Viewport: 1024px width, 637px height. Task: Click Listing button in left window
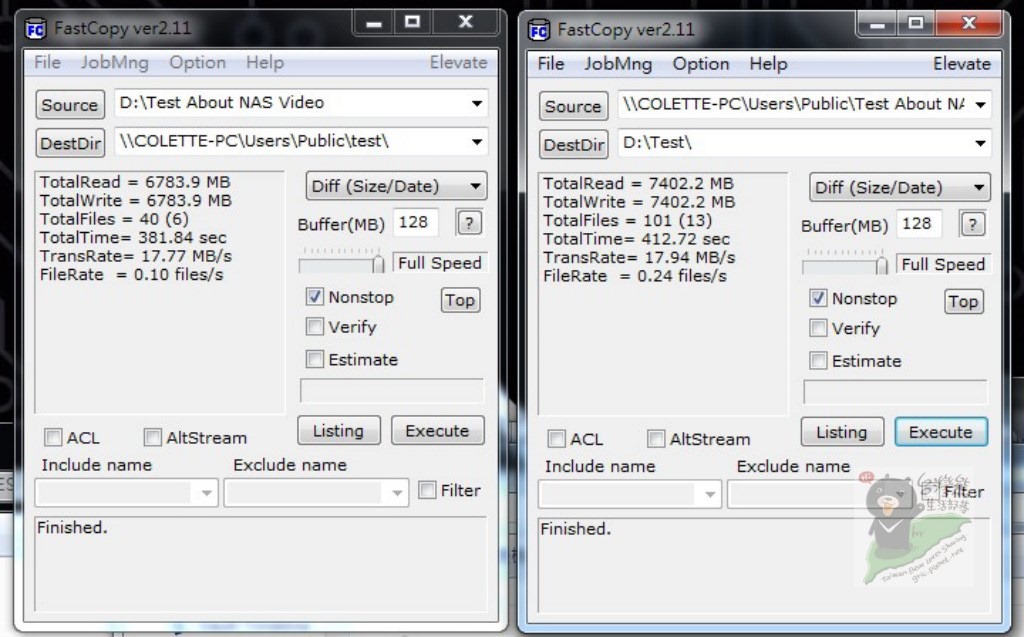(339, 431)
